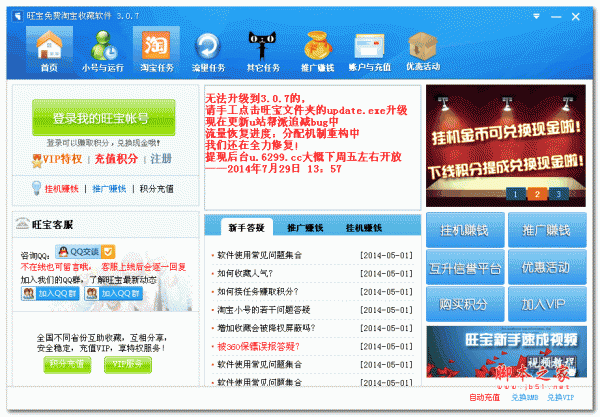Click the blue 推广赚钱 link under login

[x=109, y=189]
